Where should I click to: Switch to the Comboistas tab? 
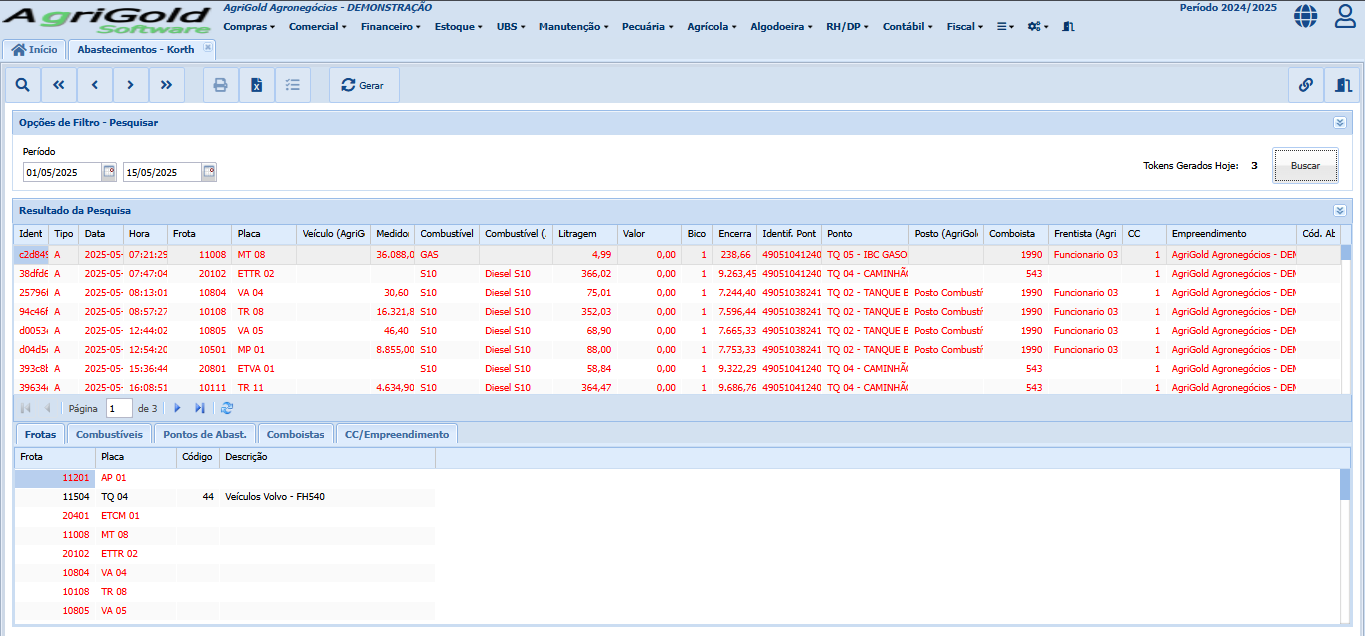(295, 434)
